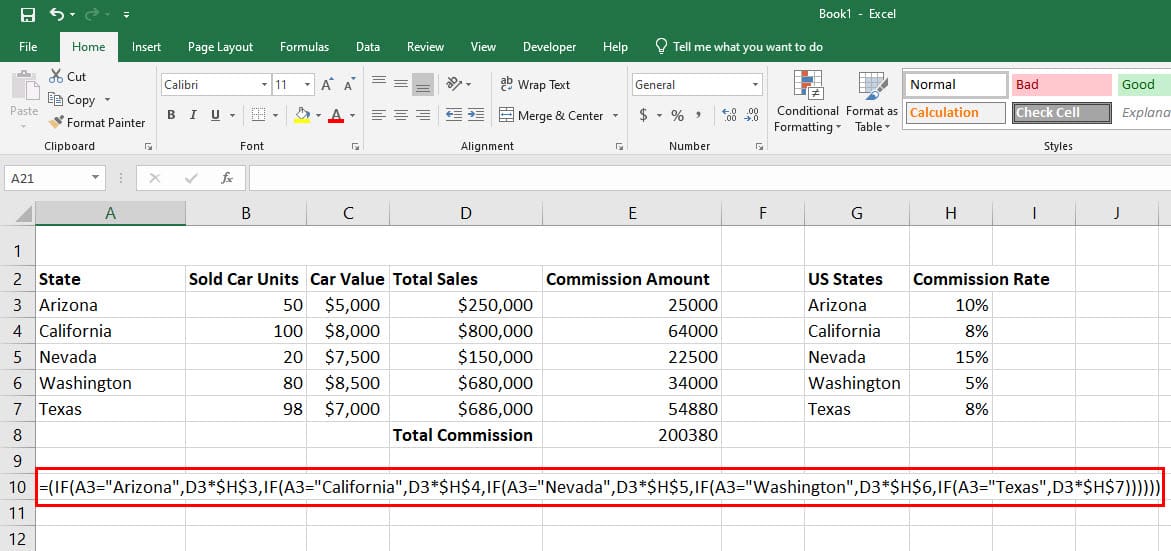The width and height of the screenshot is (1171, 551).
Task: Select Align Left icon
Action: coord(379,115)
